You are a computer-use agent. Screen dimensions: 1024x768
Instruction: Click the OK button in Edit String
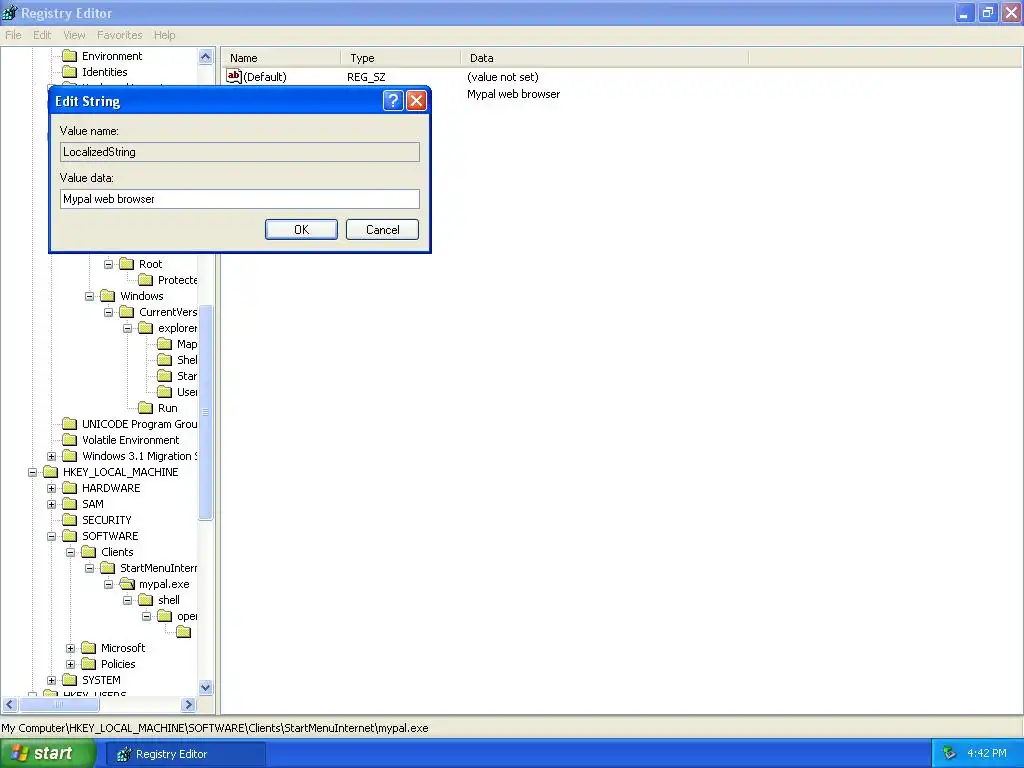(x=301, y=229)
